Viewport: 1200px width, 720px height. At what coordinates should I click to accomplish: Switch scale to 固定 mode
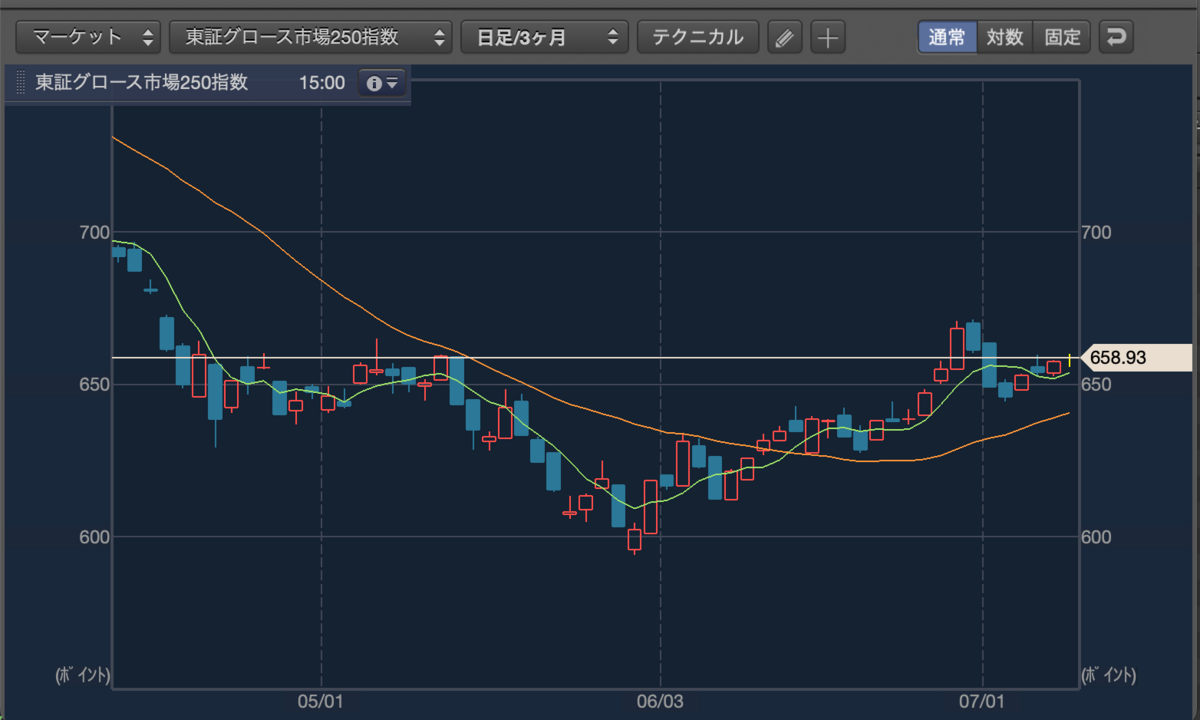point(1062,38)
